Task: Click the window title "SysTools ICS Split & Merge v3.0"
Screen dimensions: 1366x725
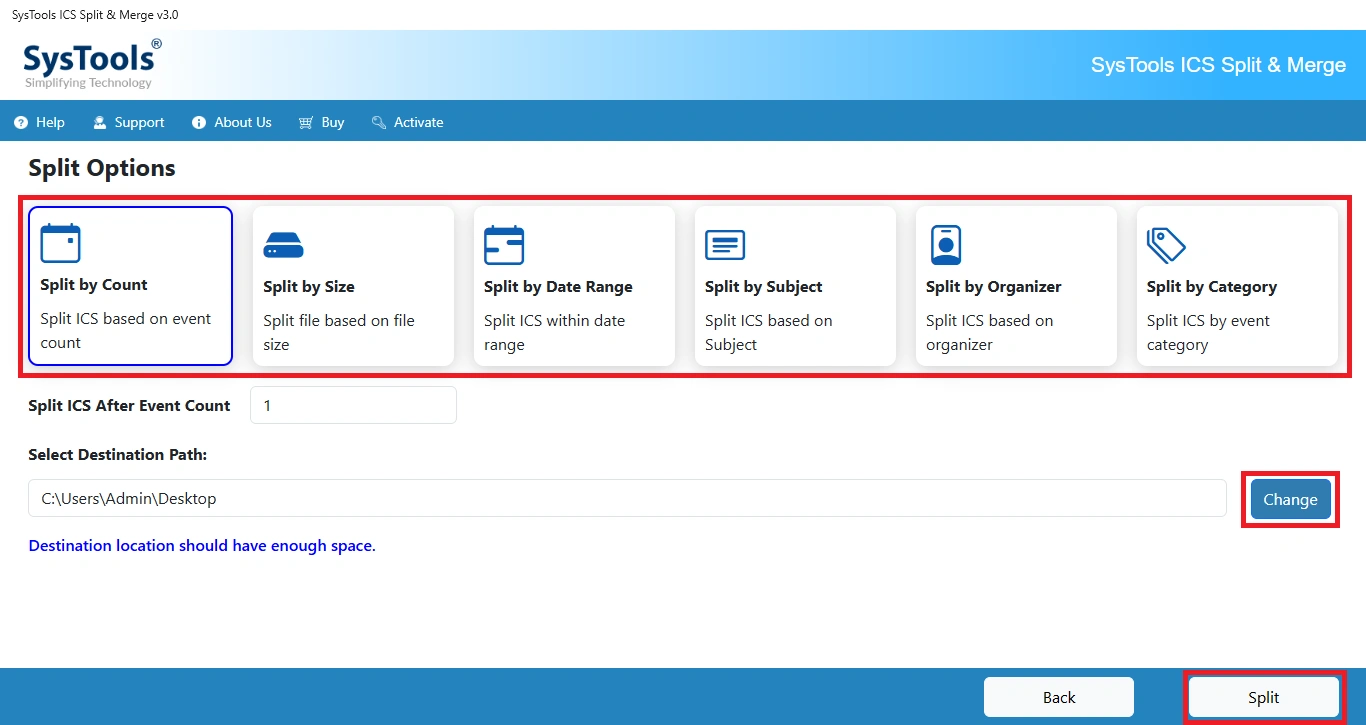Action: pos(95,15)
